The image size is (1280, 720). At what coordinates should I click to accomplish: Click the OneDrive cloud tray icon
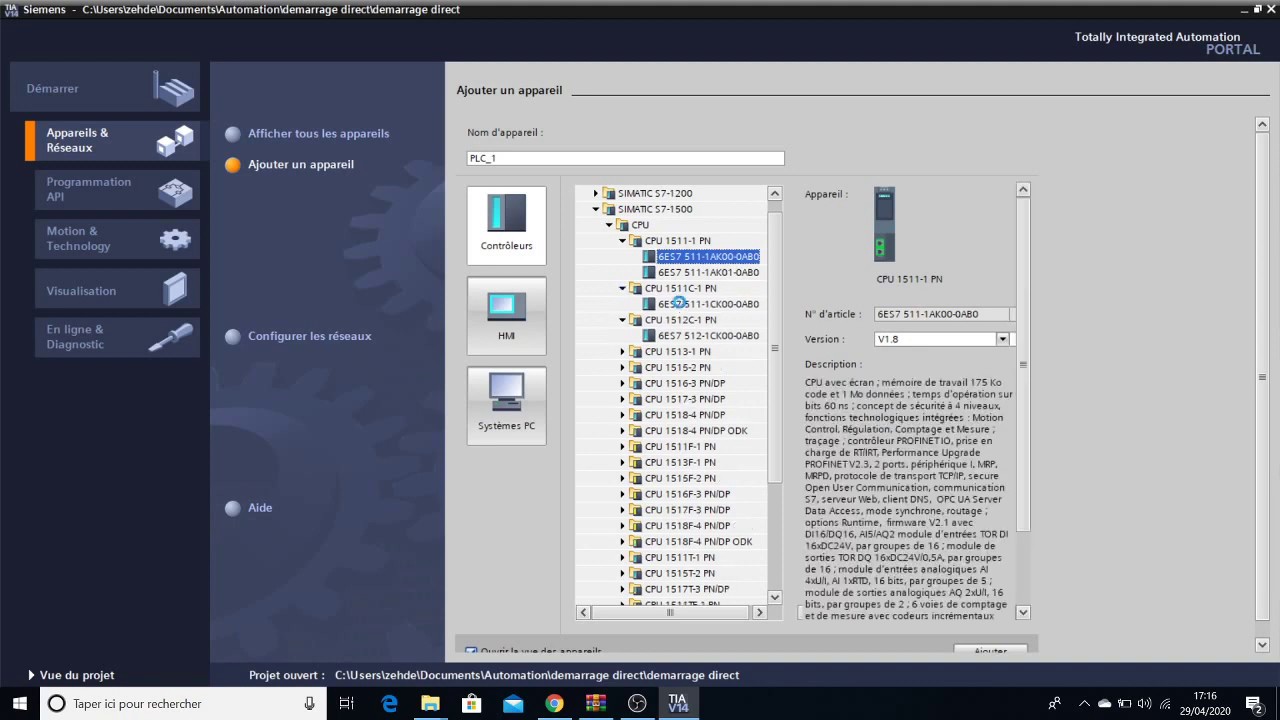pyautogui.click(x=1104, y=703)
